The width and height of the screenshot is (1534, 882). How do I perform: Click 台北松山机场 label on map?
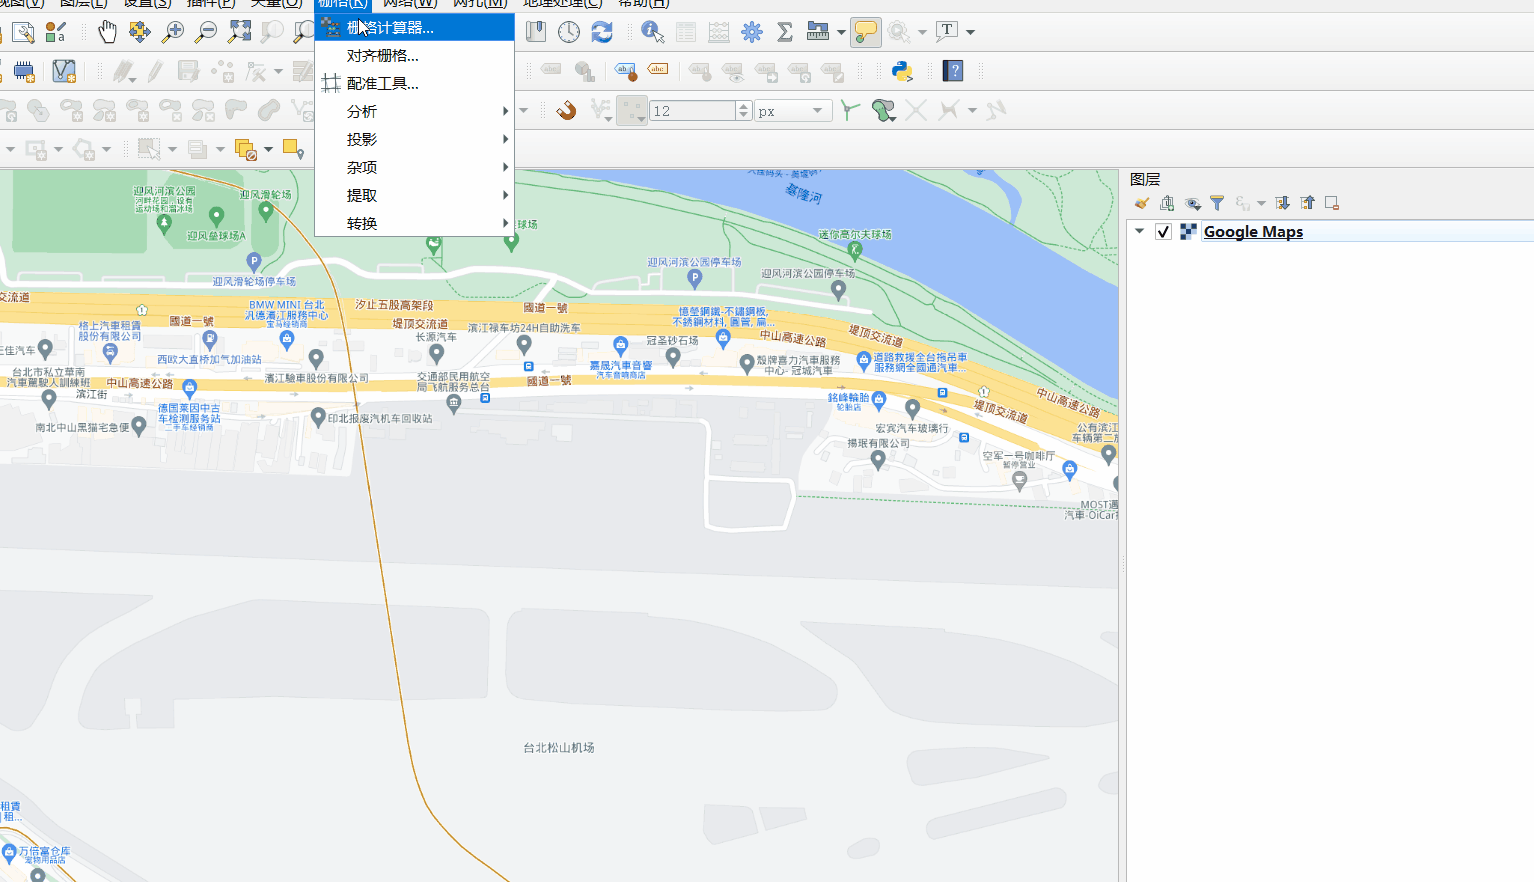[x=559, y=747]
